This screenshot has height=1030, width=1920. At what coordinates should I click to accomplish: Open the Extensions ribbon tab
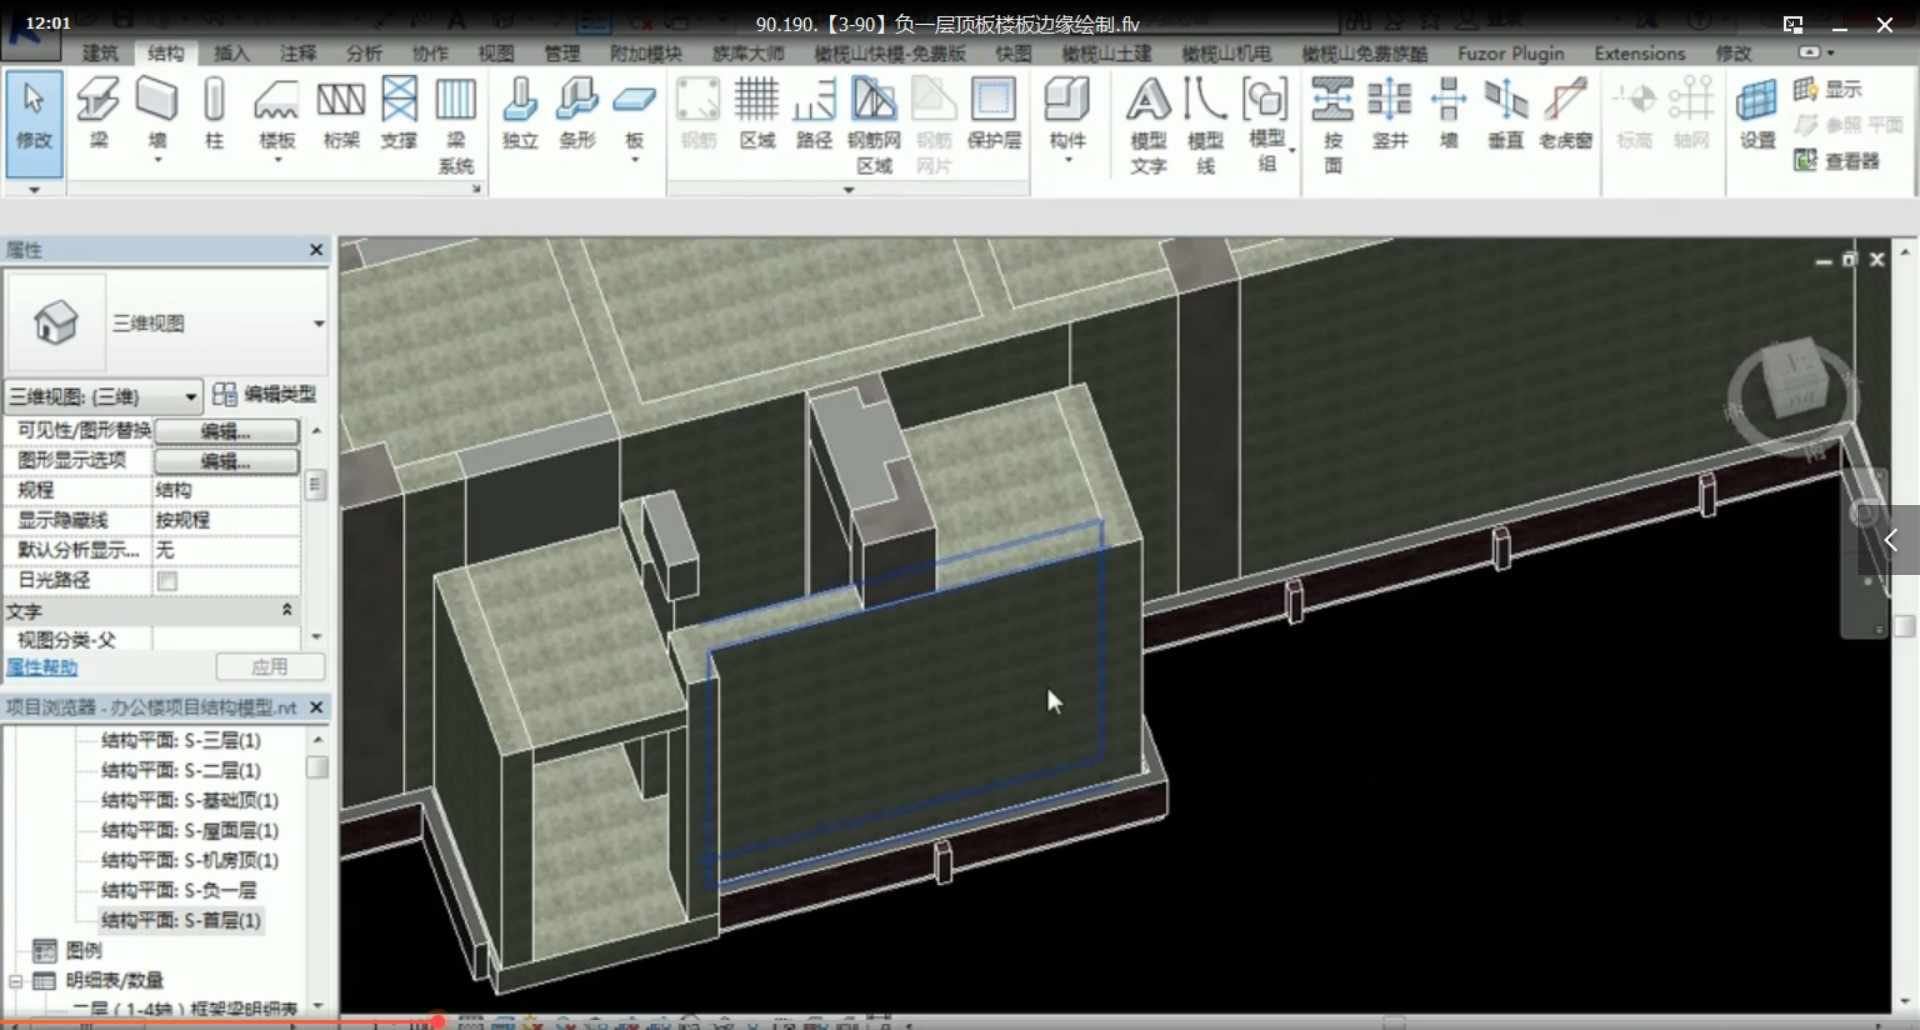[1639, 54]
